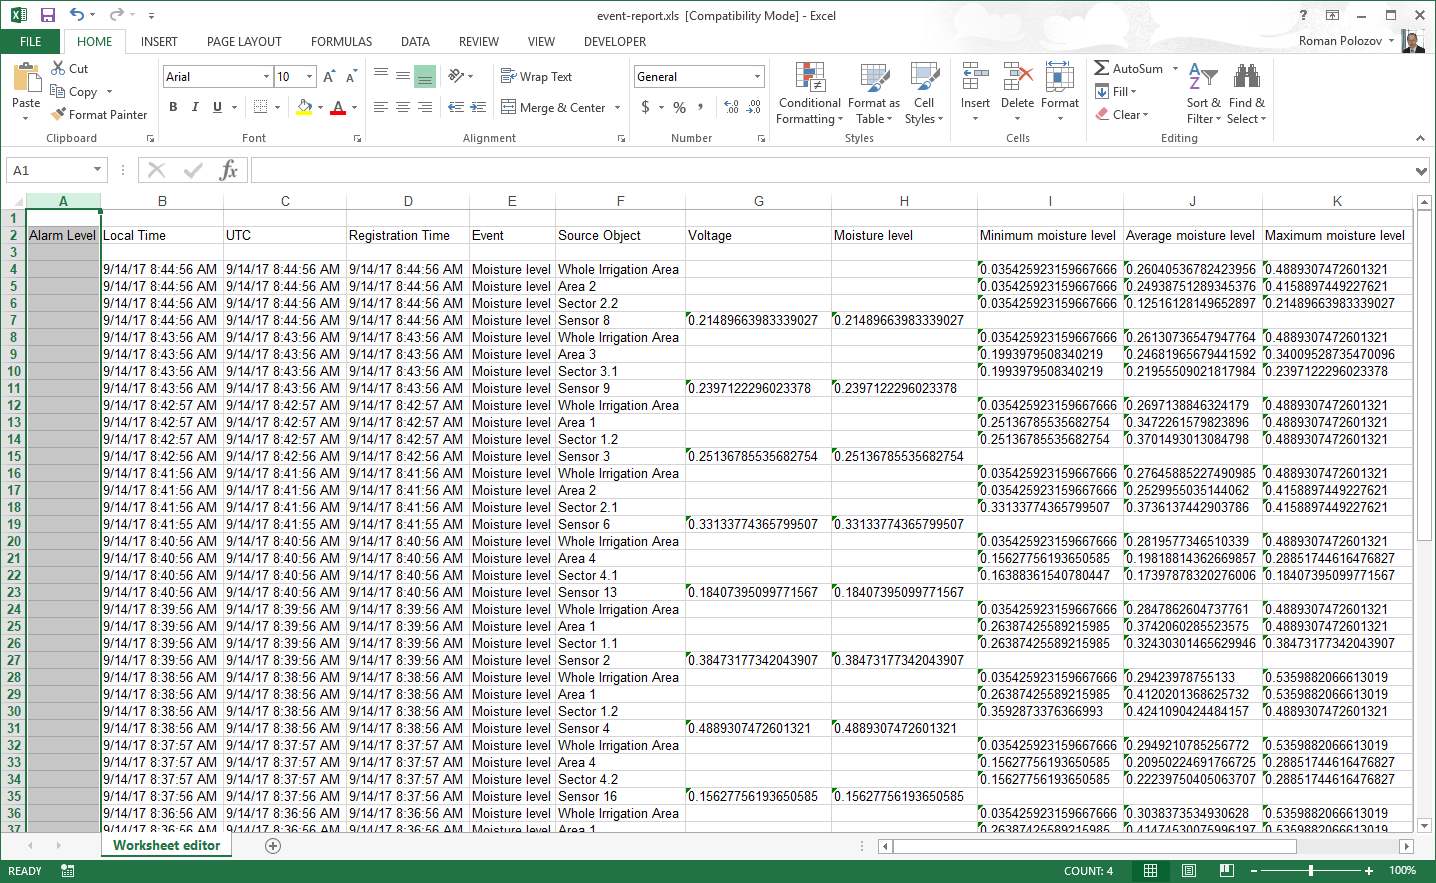Click inside the formula bar input
The width and height of the screenshot is (1436, 883).
830,170
